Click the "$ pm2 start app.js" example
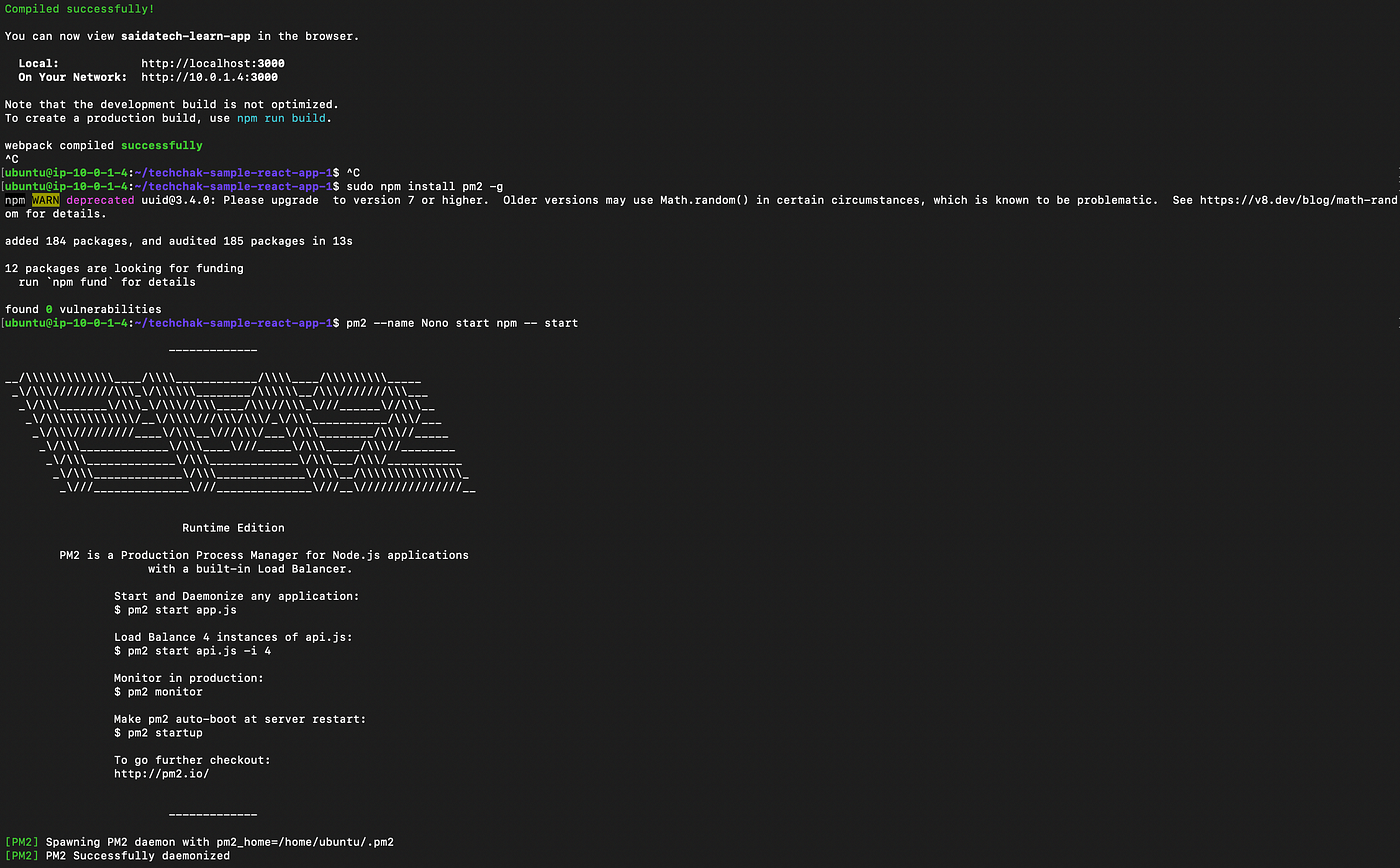Screen dimensions: 1400x868 (x=175, y=610)
